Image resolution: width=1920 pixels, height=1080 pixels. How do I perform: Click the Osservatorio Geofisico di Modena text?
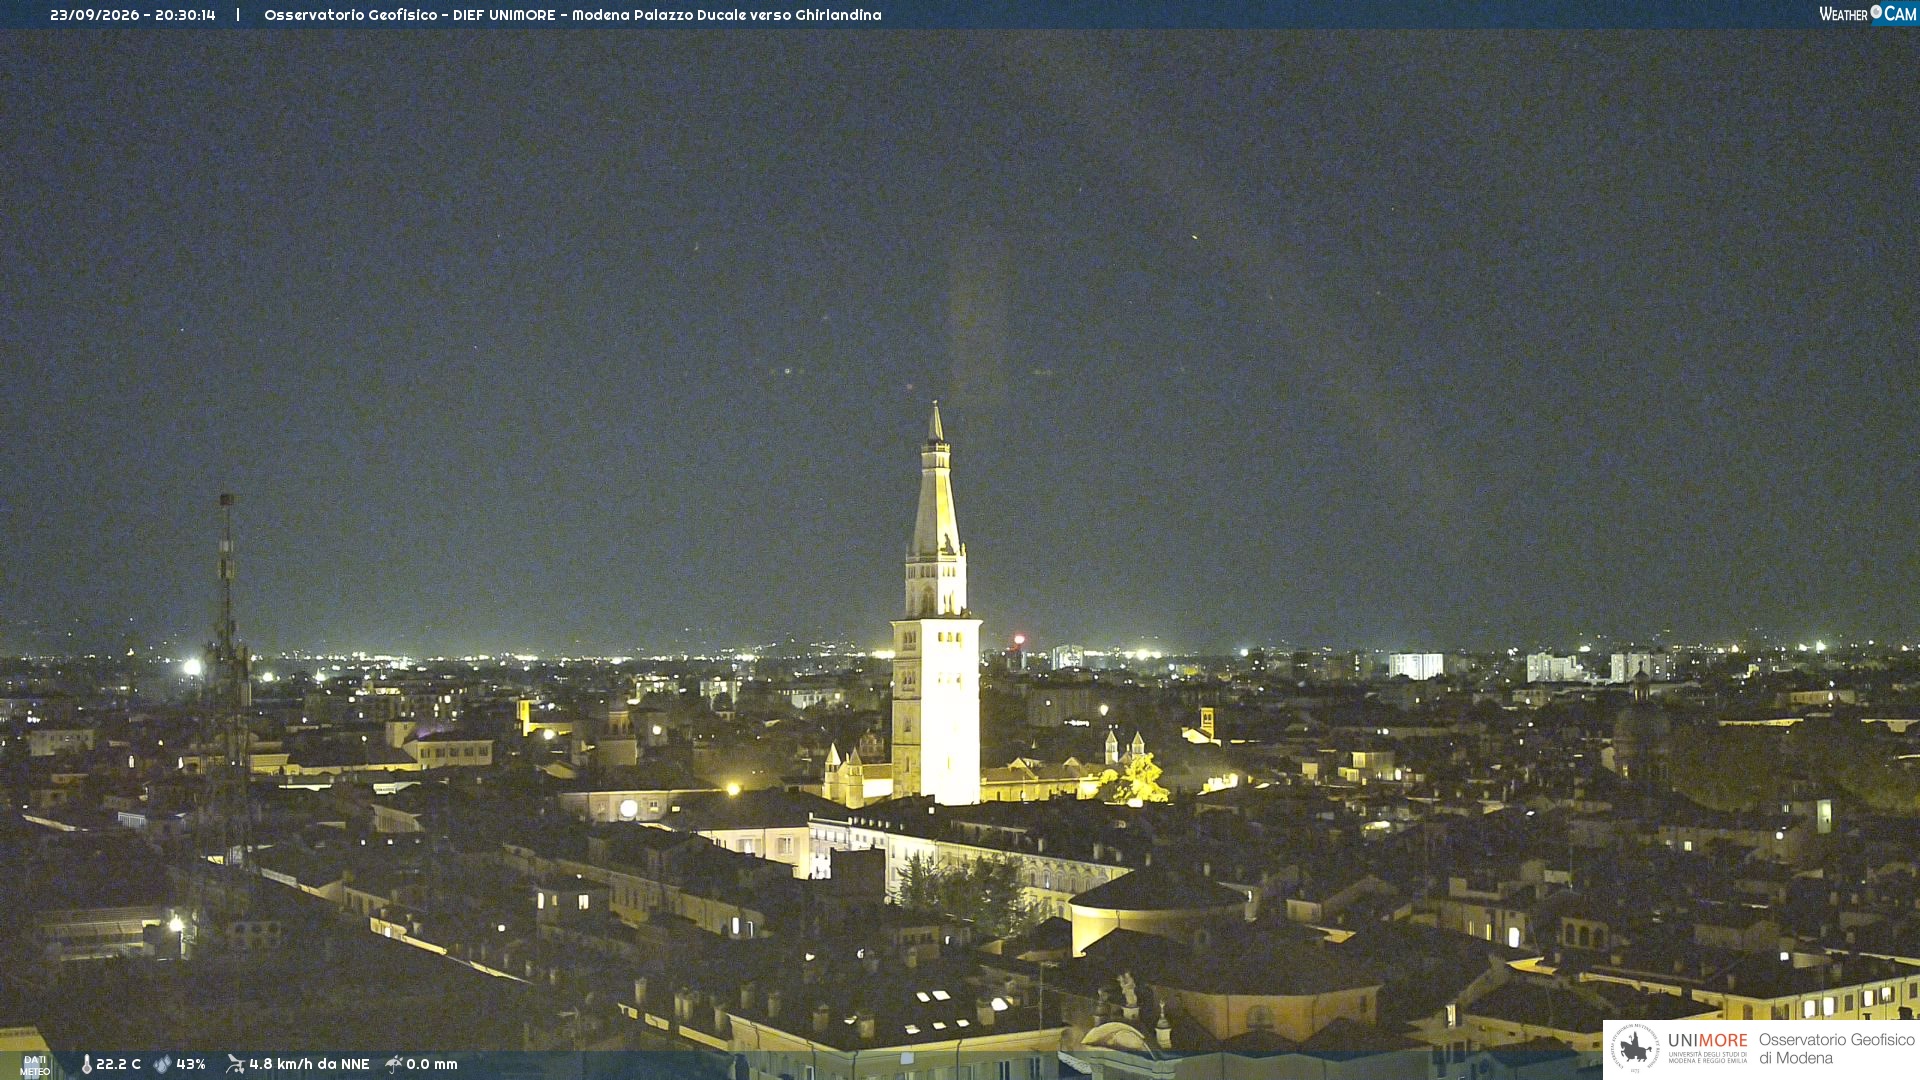[1836, 1049]
